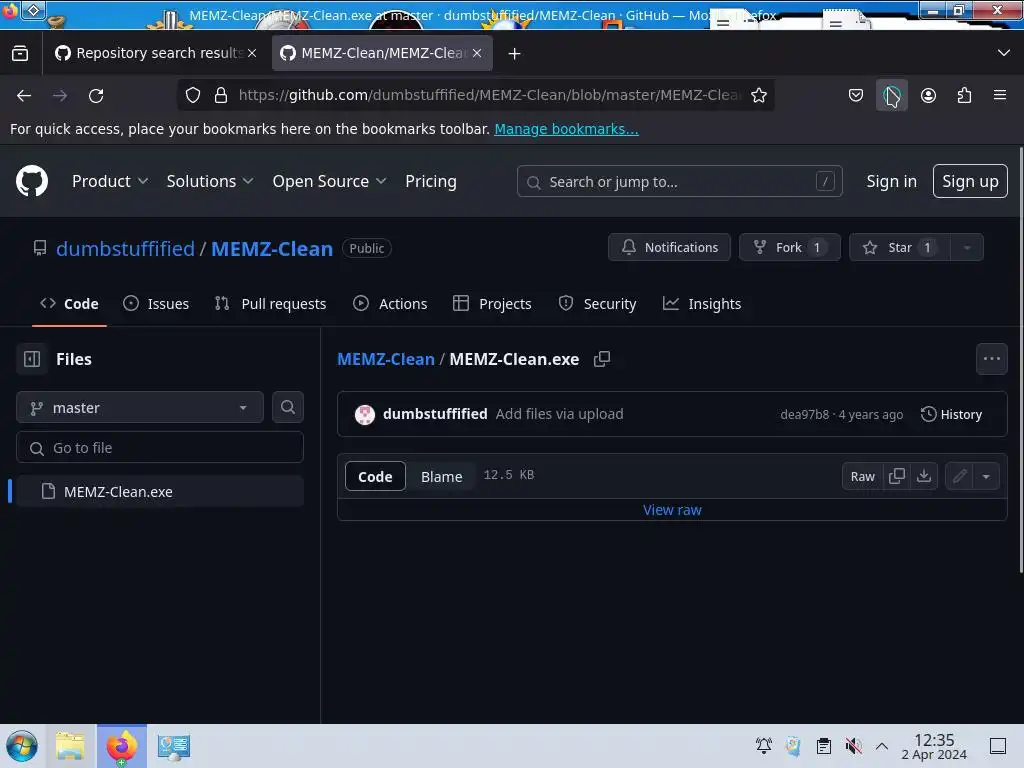
Task: Open dropdown arrow next to edit pencil
Action: (986, 476)
